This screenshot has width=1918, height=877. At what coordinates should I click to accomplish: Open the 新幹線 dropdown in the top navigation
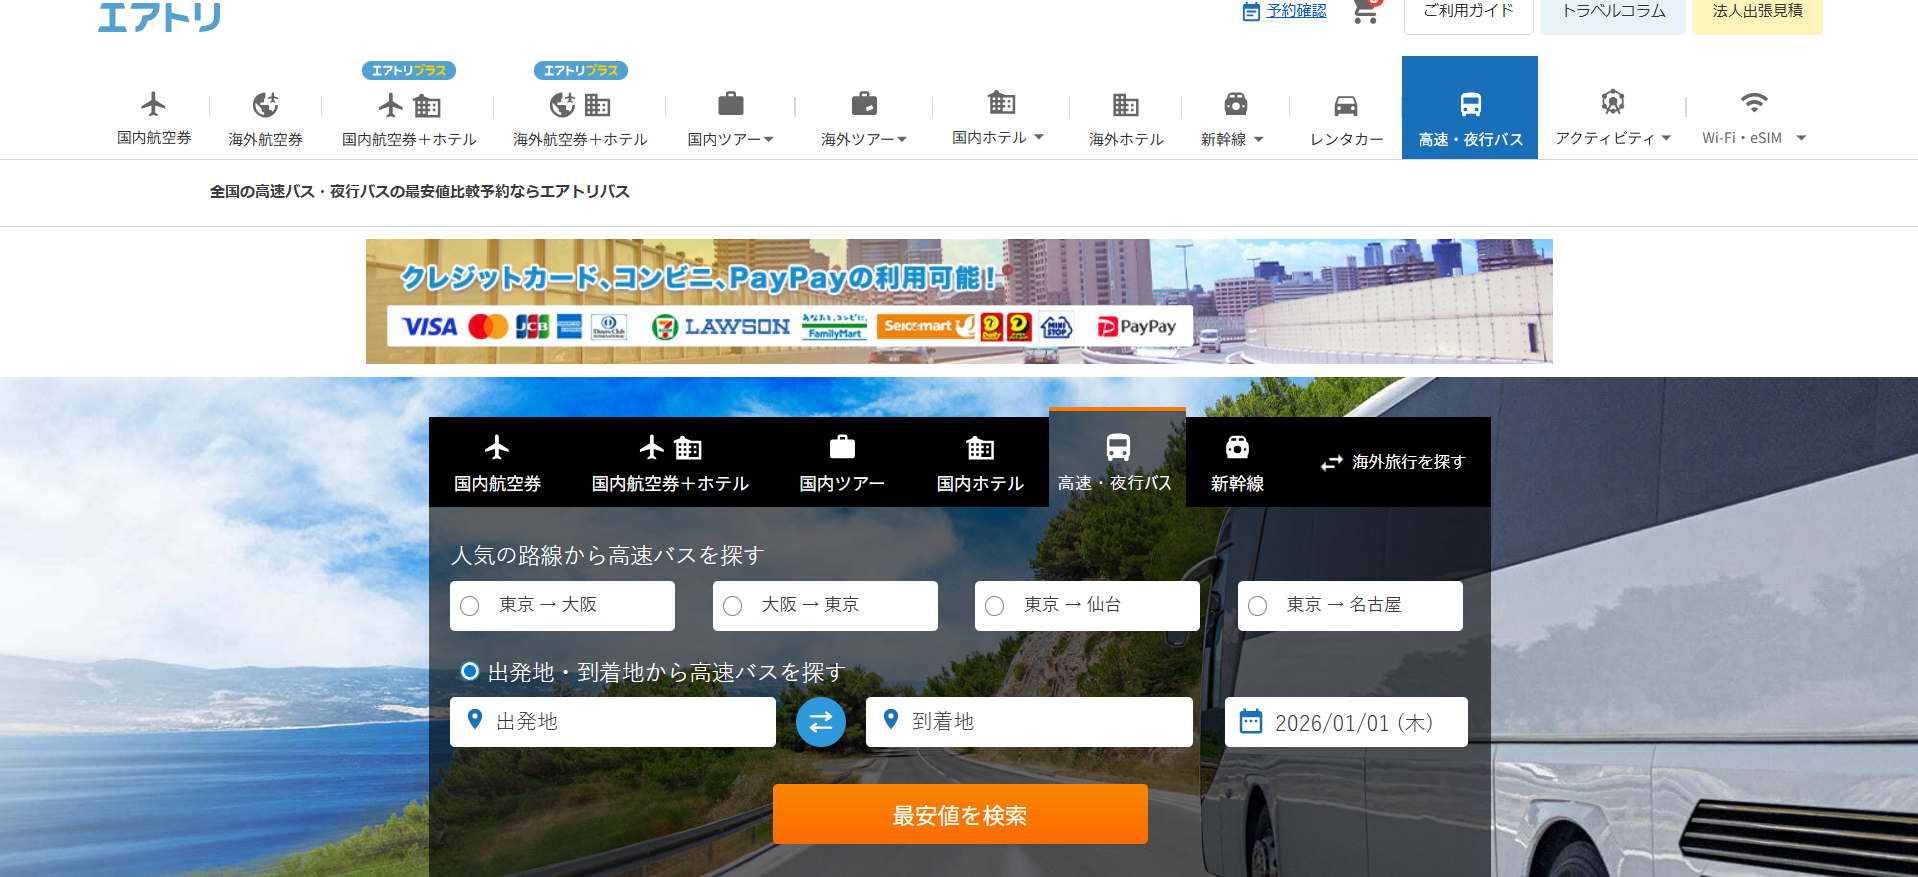pos(1233,139)
